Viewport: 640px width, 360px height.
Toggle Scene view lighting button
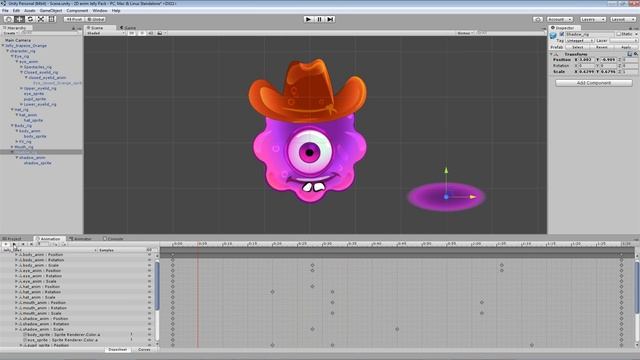click(x=142, y=33)
